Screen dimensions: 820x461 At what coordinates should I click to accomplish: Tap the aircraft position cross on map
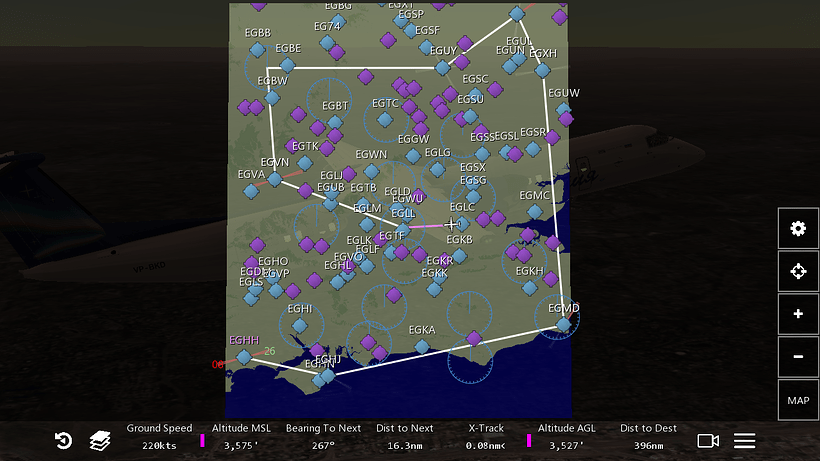(x=450, y=225)
